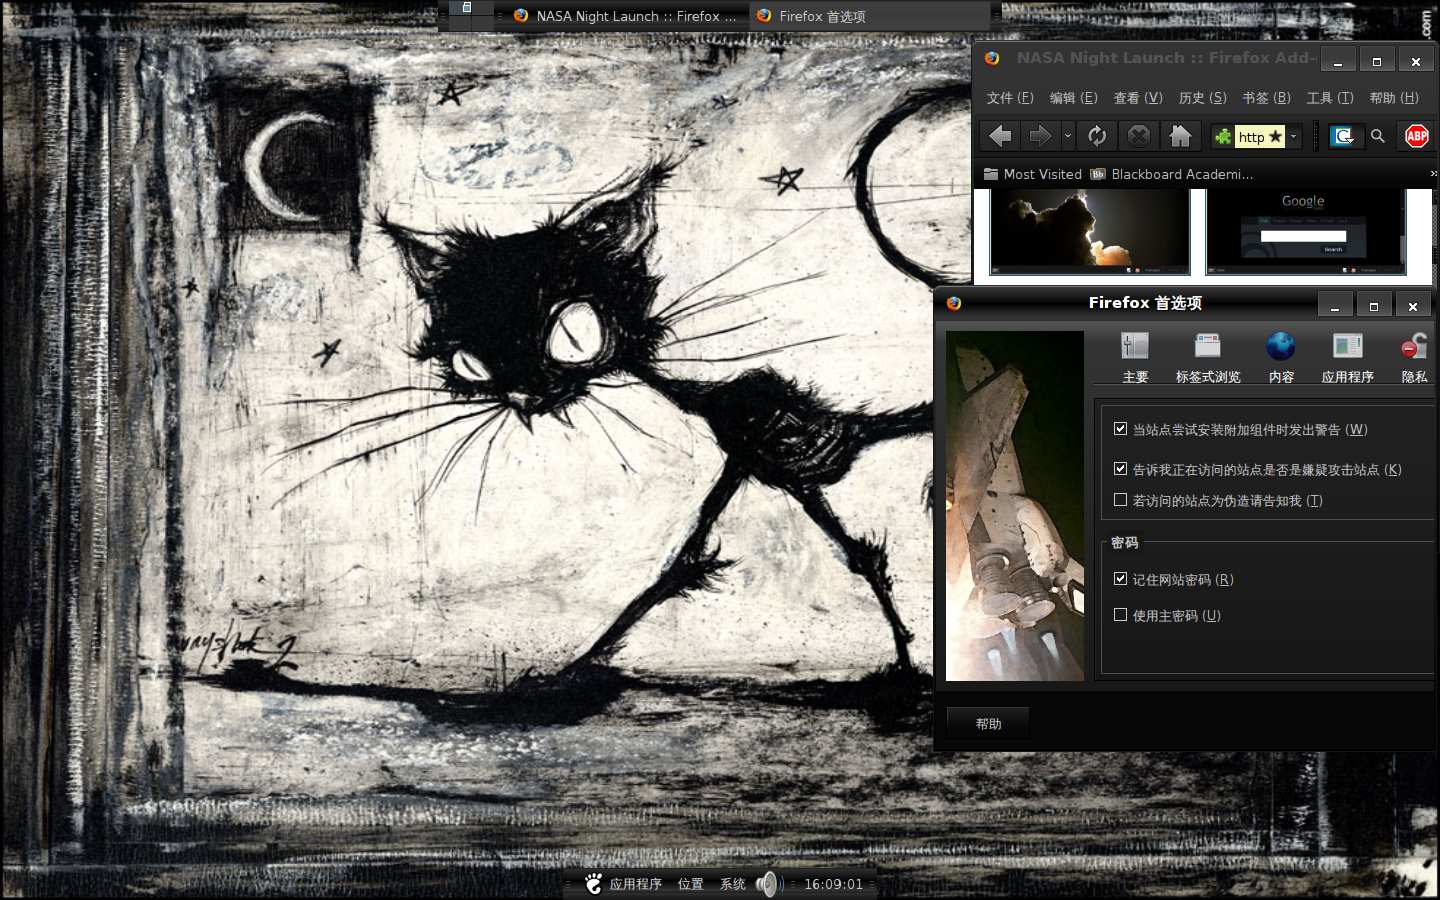Minimize the Firefox 首选项 window
Image resolution: width=1440 pixels, height=900 pixels.
(1335, 305)
